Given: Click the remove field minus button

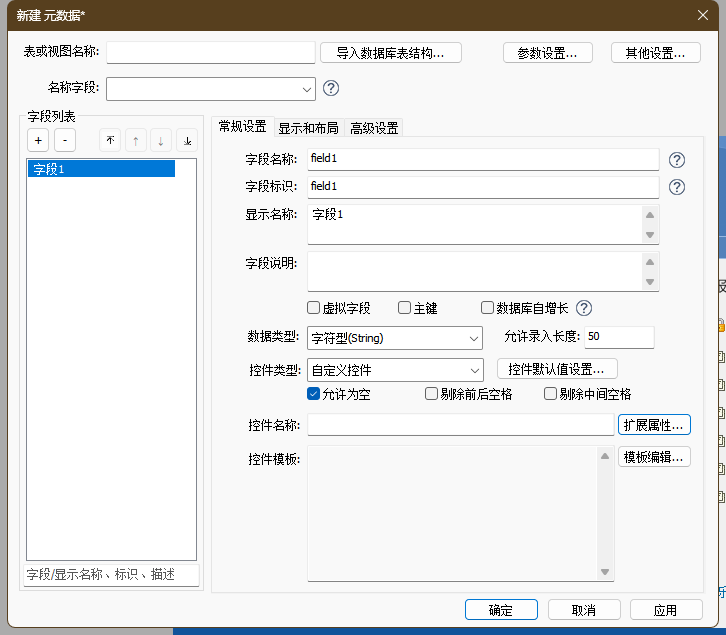Looking at the screenshot, I should (x=63, y=141).
